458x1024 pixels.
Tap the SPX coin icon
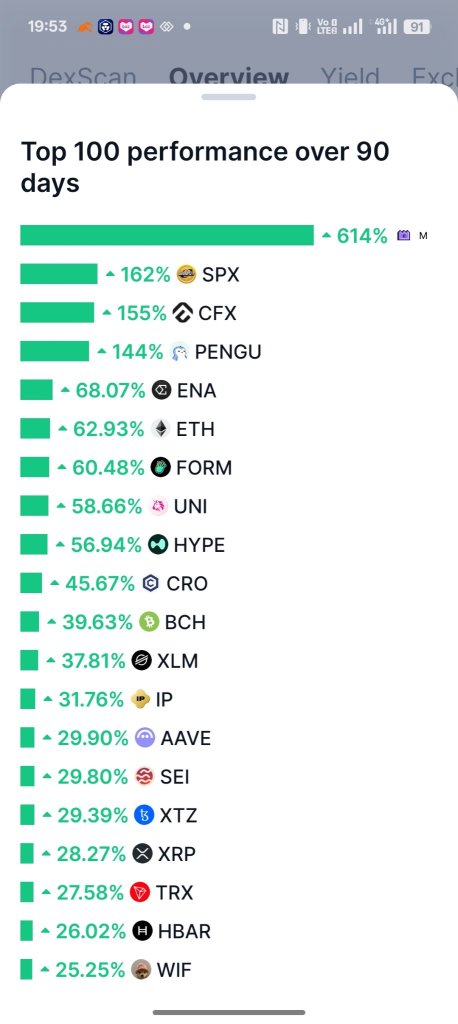point(187,275)
